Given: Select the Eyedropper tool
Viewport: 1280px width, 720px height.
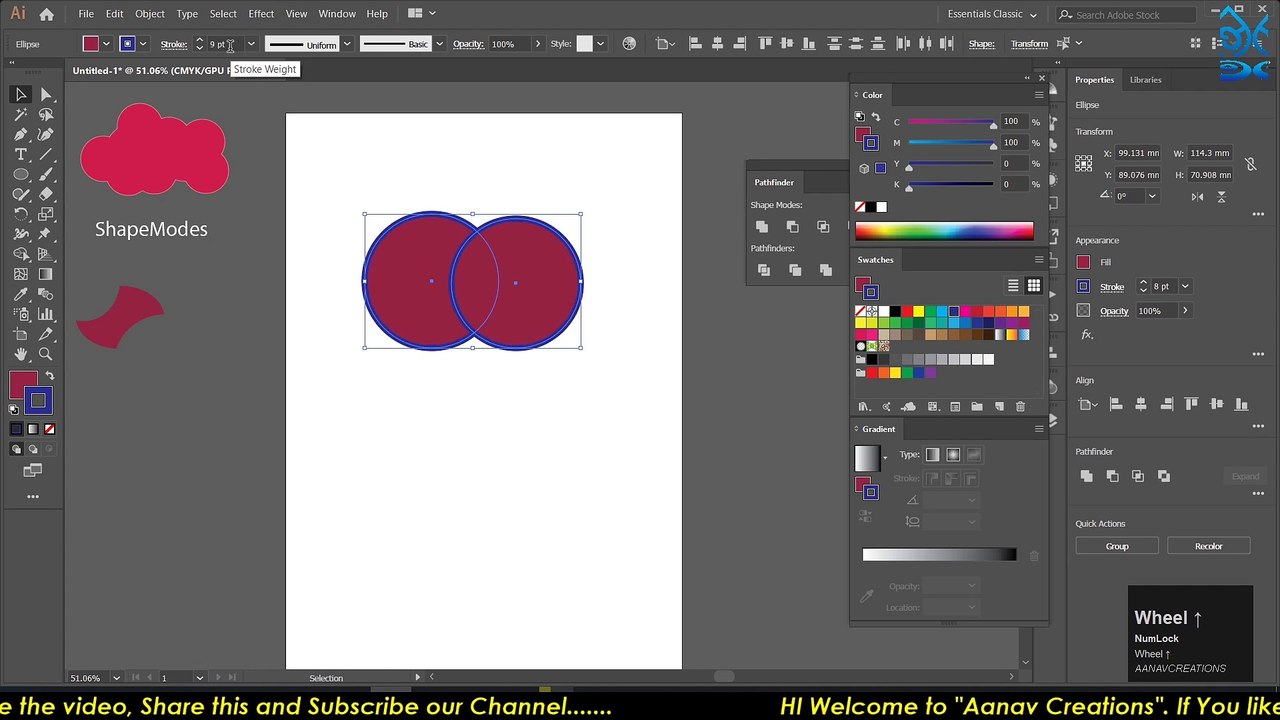Looking at the screenshot, I should tap(20, 294).
